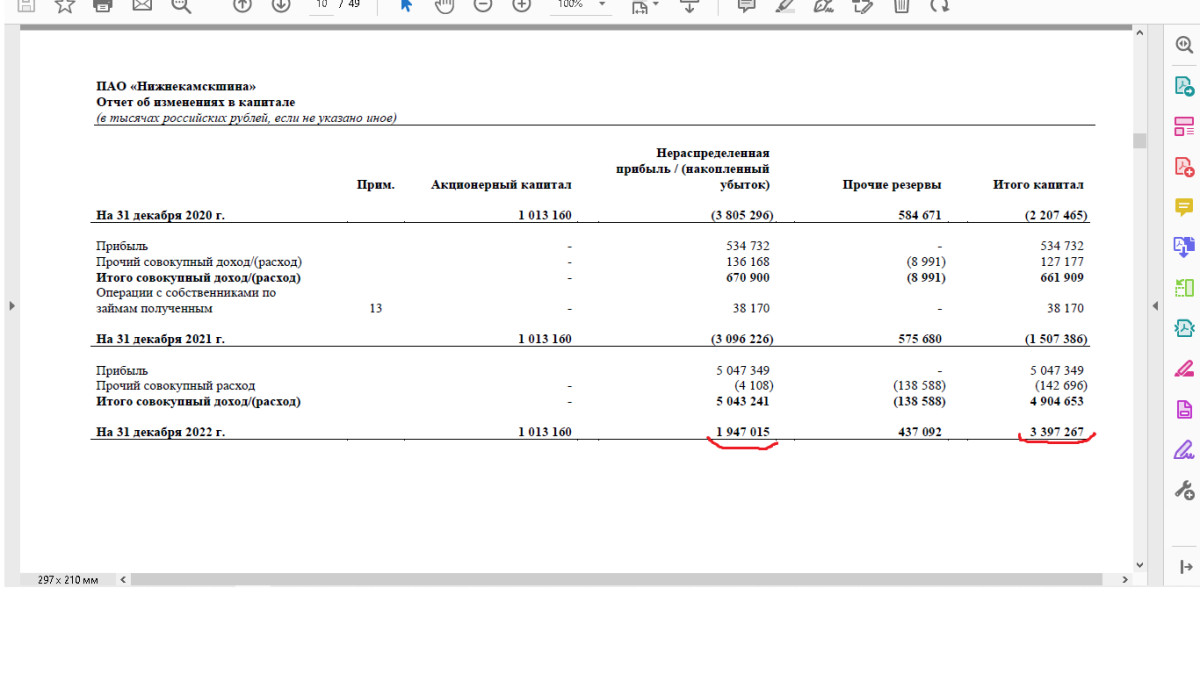Expand the left navigation pane
Viewport: 1200px width, 674px height.
[11, 305]
